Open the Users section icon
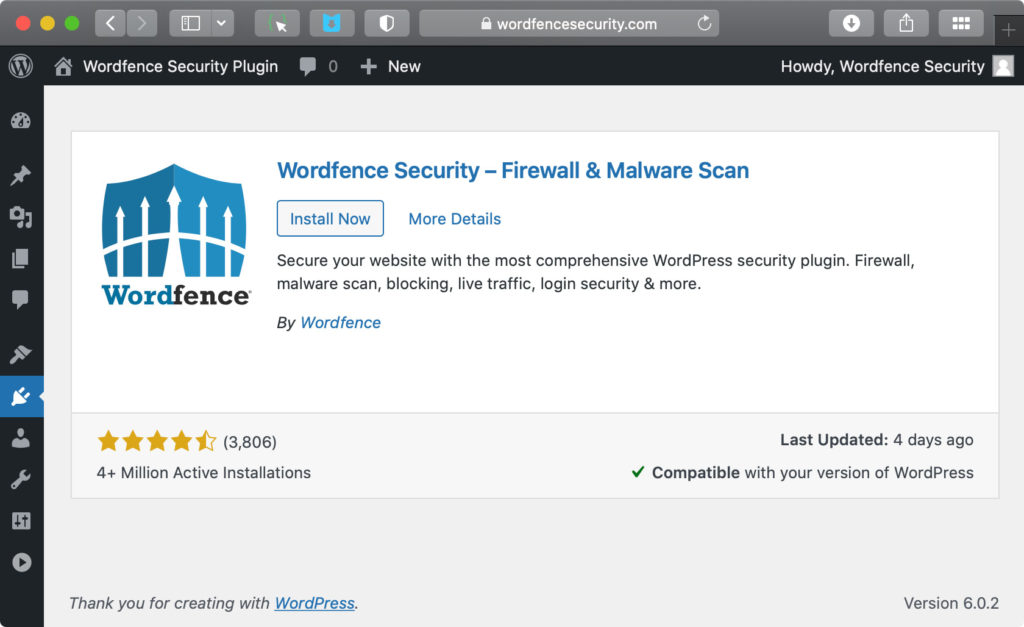 click(22, 437)
